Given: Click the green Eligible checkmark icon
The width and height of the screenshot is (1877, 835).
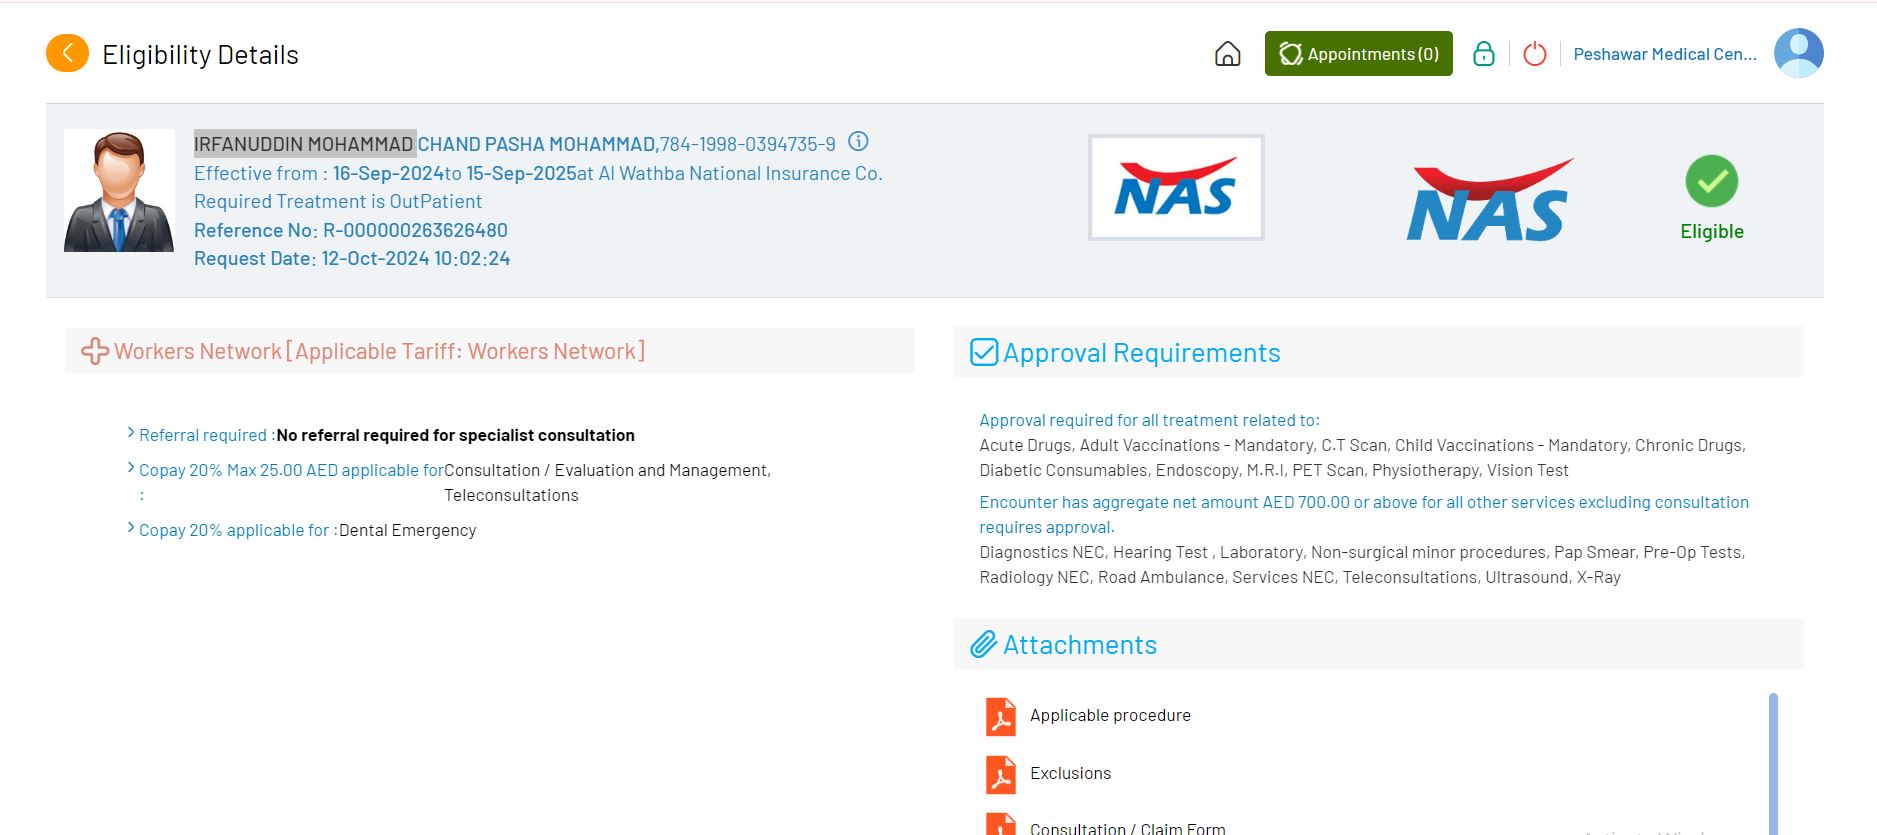Looking at the screenshot, I should pos(1712,181).
